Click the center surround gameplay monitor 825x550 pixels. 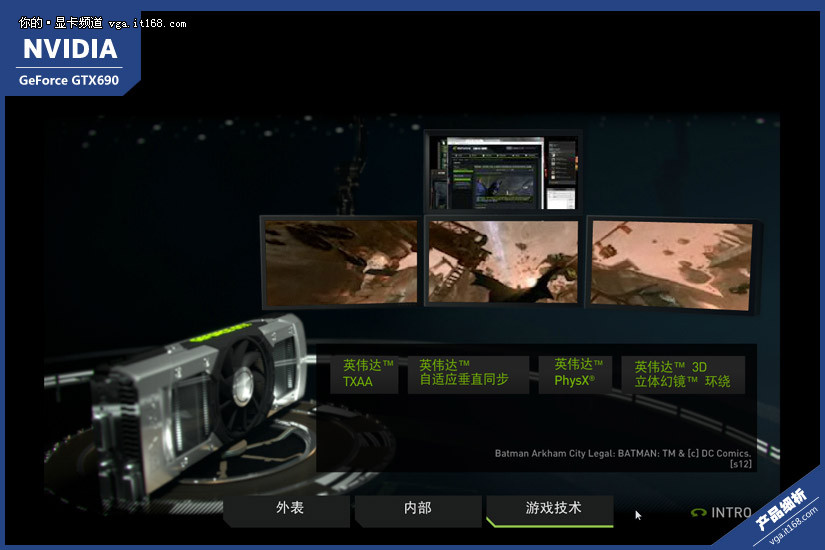504,262
